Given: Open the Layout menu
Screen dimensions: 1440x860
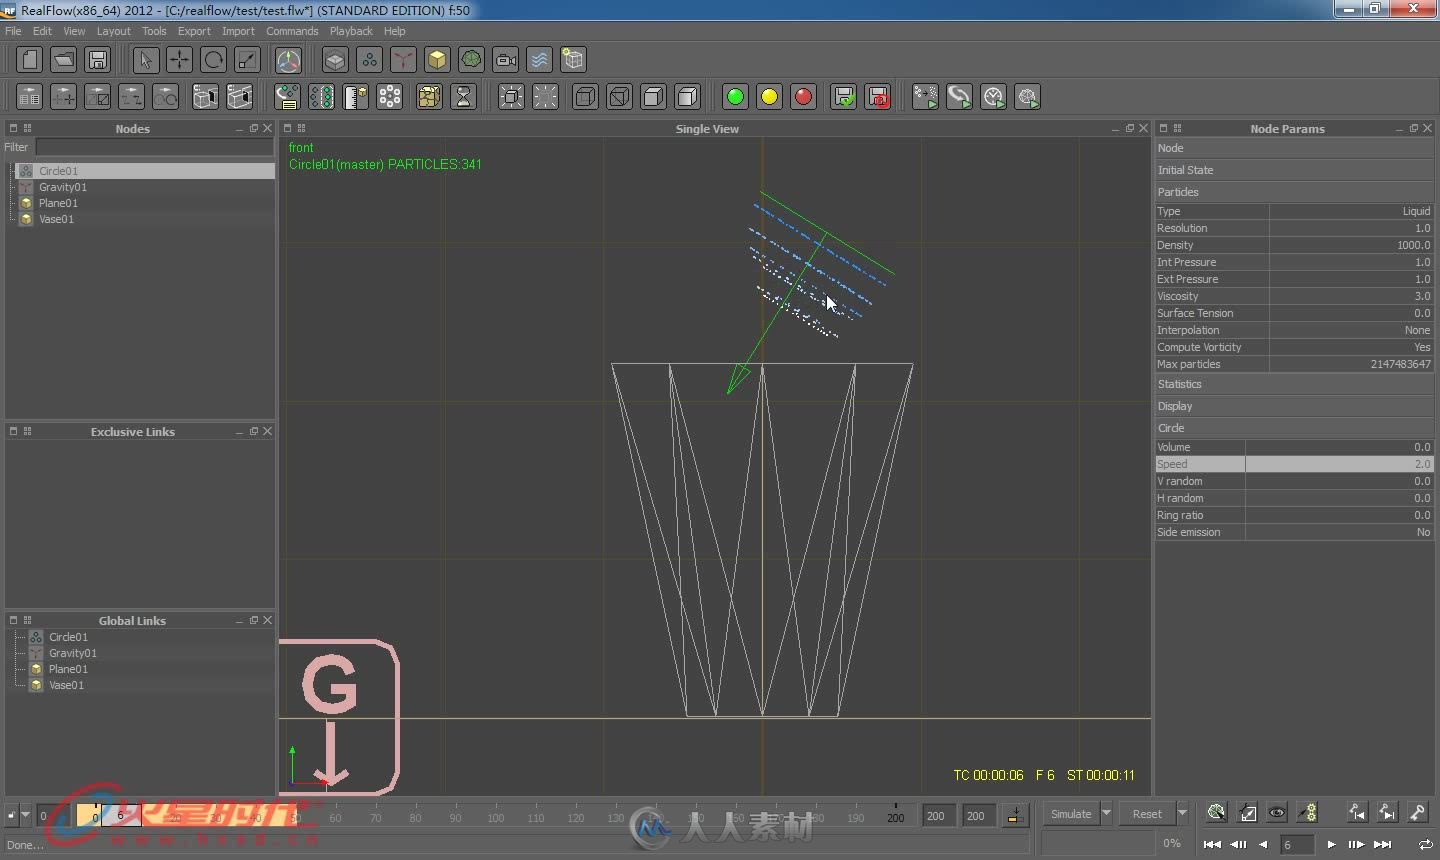Looking at the screenshot, I should 113,31.
